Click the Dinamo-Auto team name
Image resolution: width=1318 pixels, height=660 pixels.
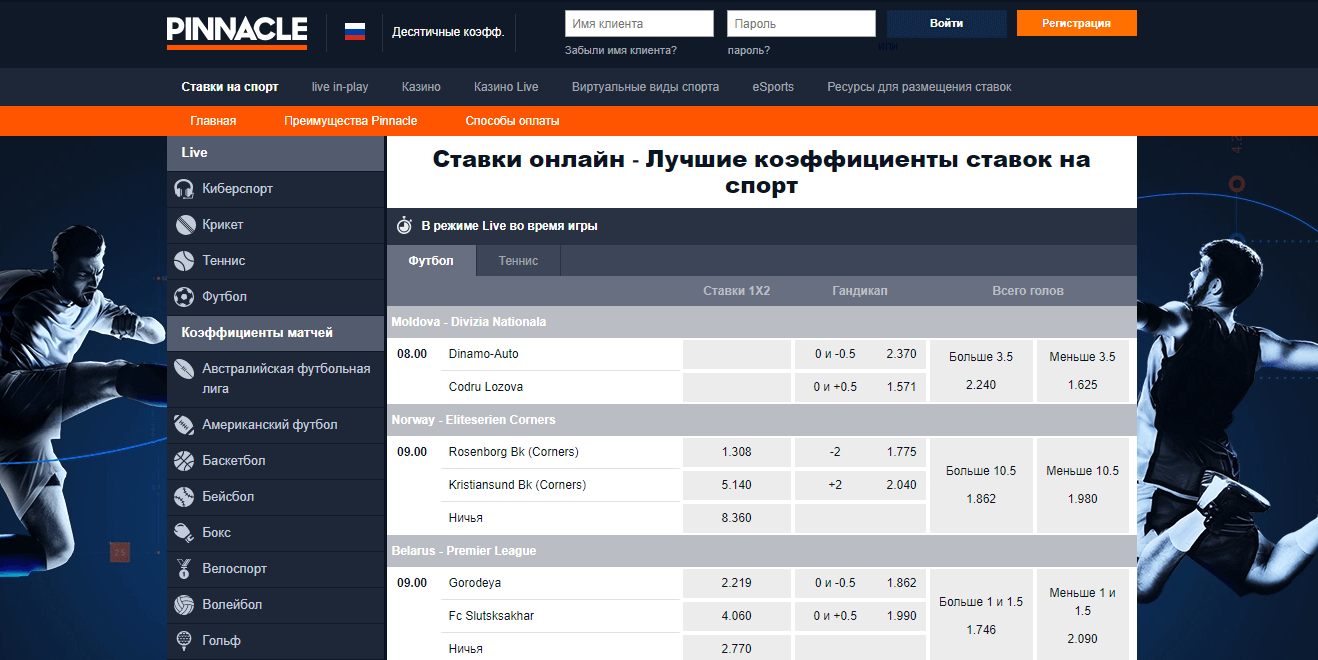[x=484, y=354]
